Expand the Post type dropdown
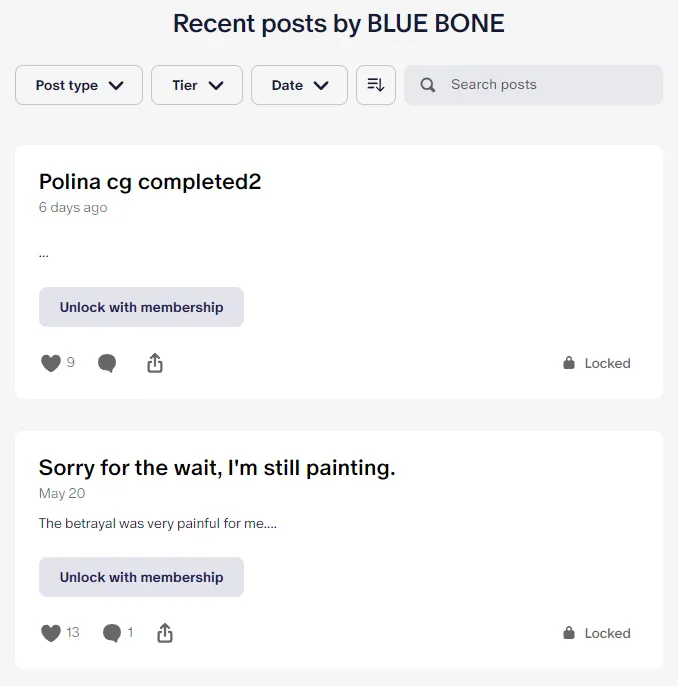 tap(79, 85)
